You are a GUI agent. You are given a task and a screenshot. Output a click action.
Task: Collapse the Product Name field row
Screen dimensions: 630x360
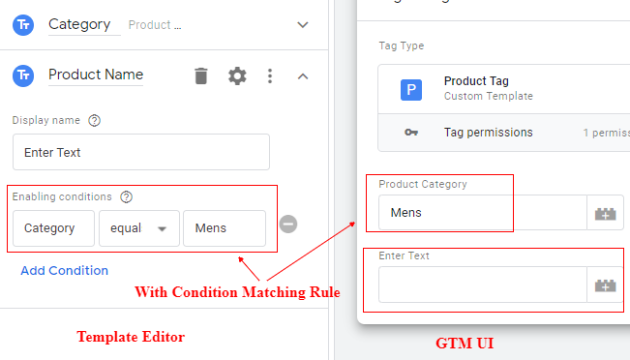(303, 76)
